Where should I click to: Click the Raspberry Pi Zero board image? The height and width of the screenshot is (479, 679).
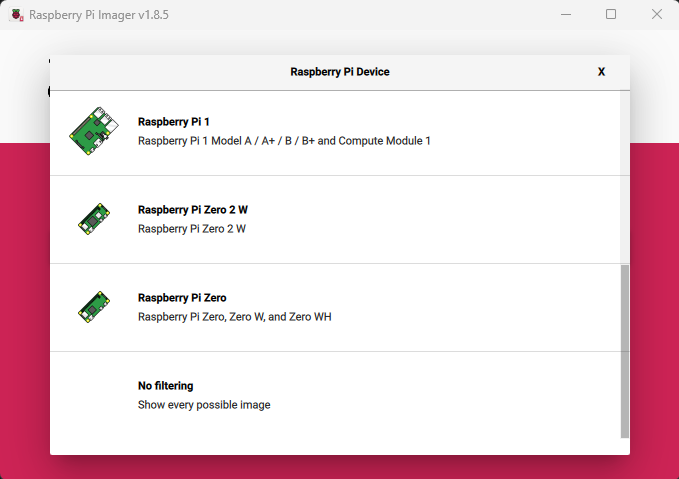[95, 307]
